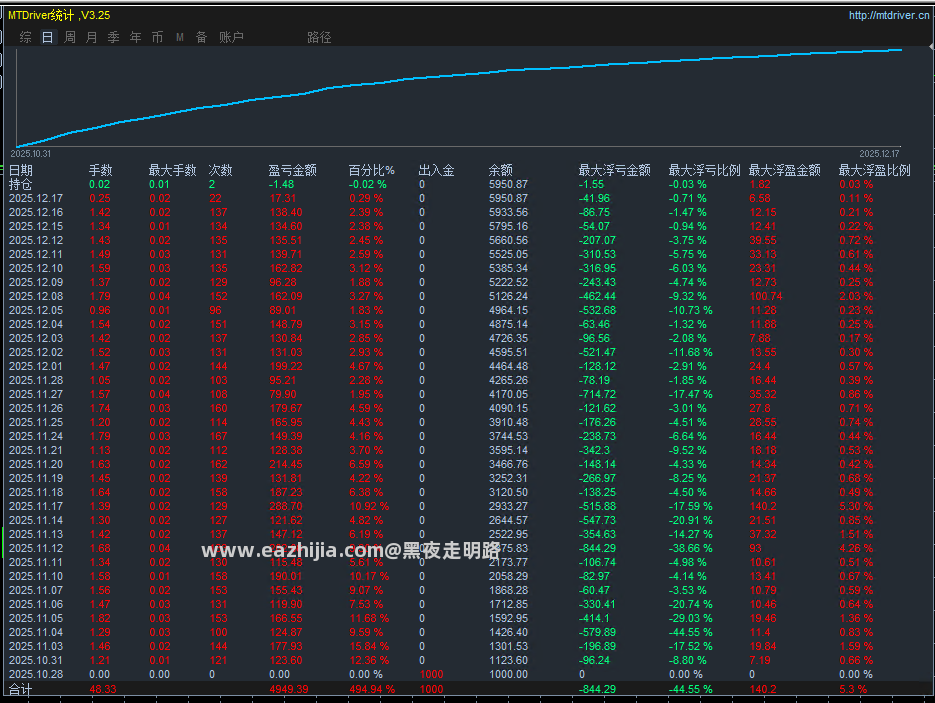Click the 盈亏金额 column header

click(292, 170)
